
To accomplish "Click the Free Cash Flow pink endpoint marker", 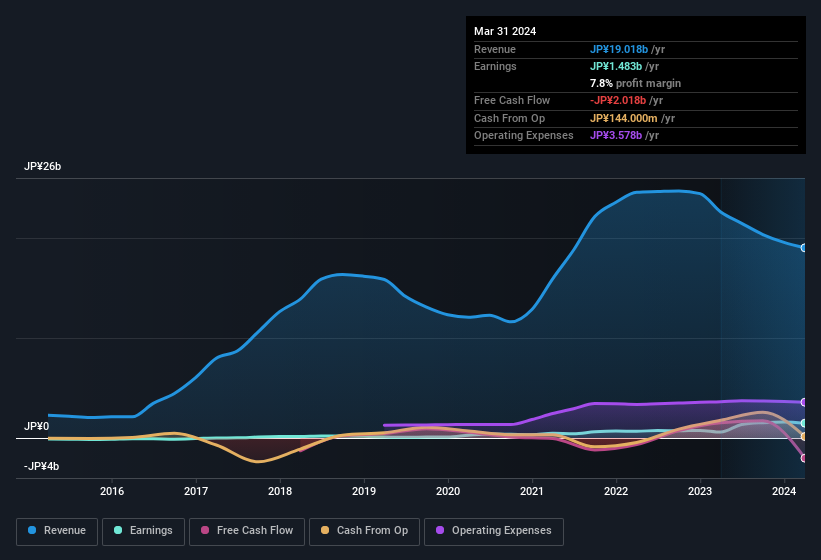I will pyautogui.click(x=804, y=458).
